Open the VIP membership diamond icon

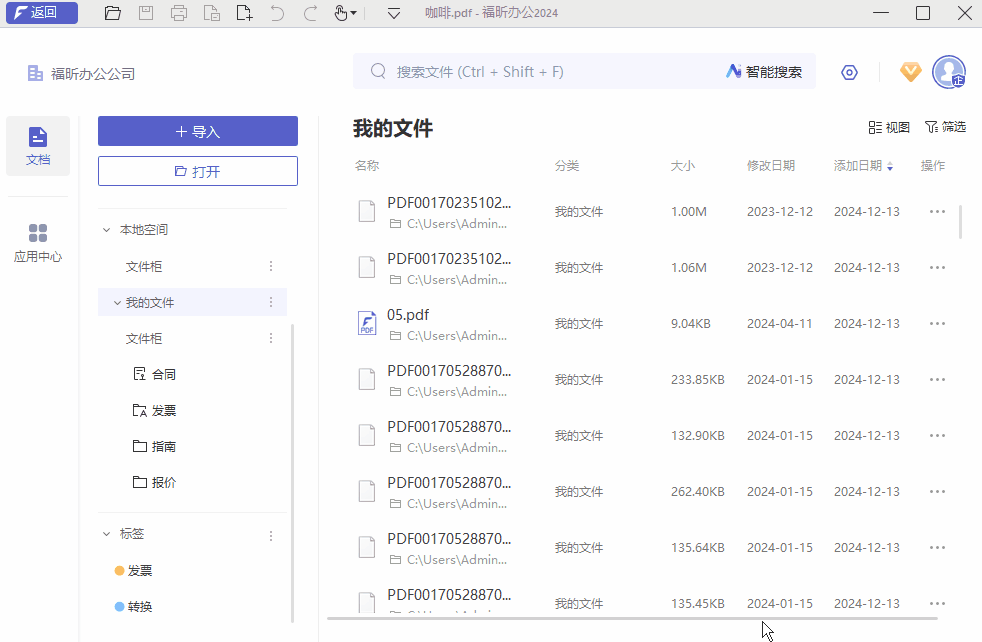tap(910, 72)
